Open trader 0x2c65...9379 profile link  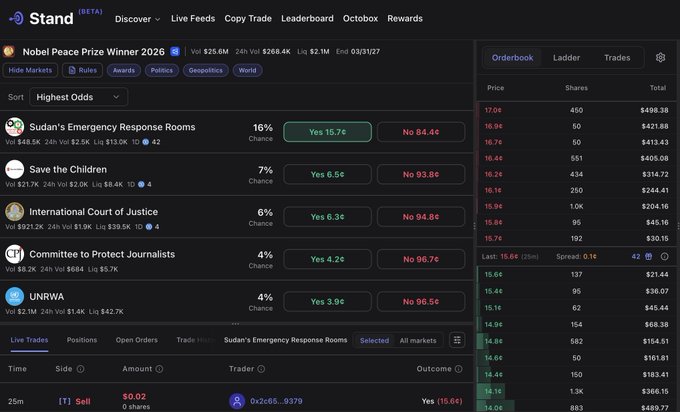point(276,401)
